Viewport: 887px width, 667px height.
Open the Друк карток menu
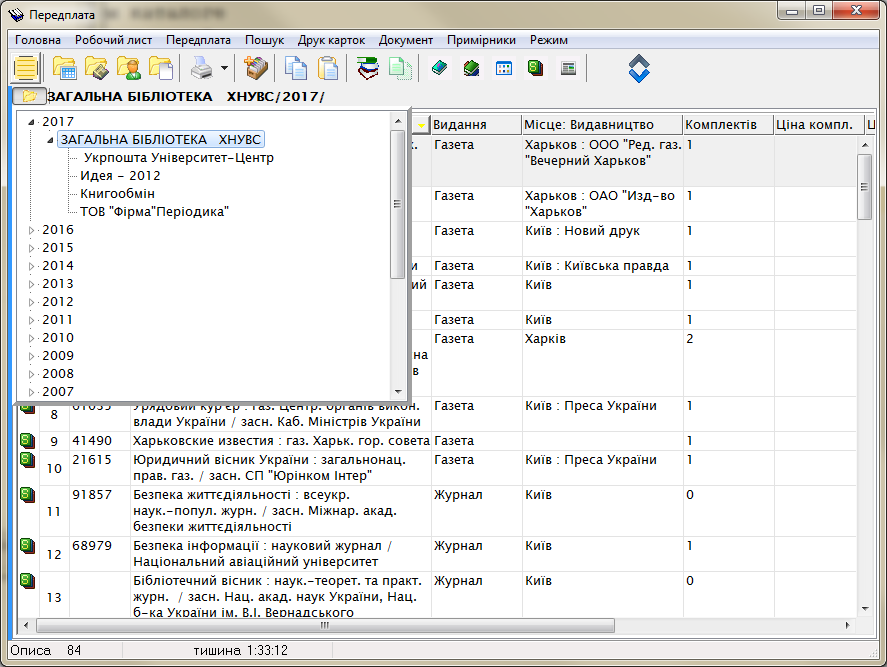click(332, 40)
